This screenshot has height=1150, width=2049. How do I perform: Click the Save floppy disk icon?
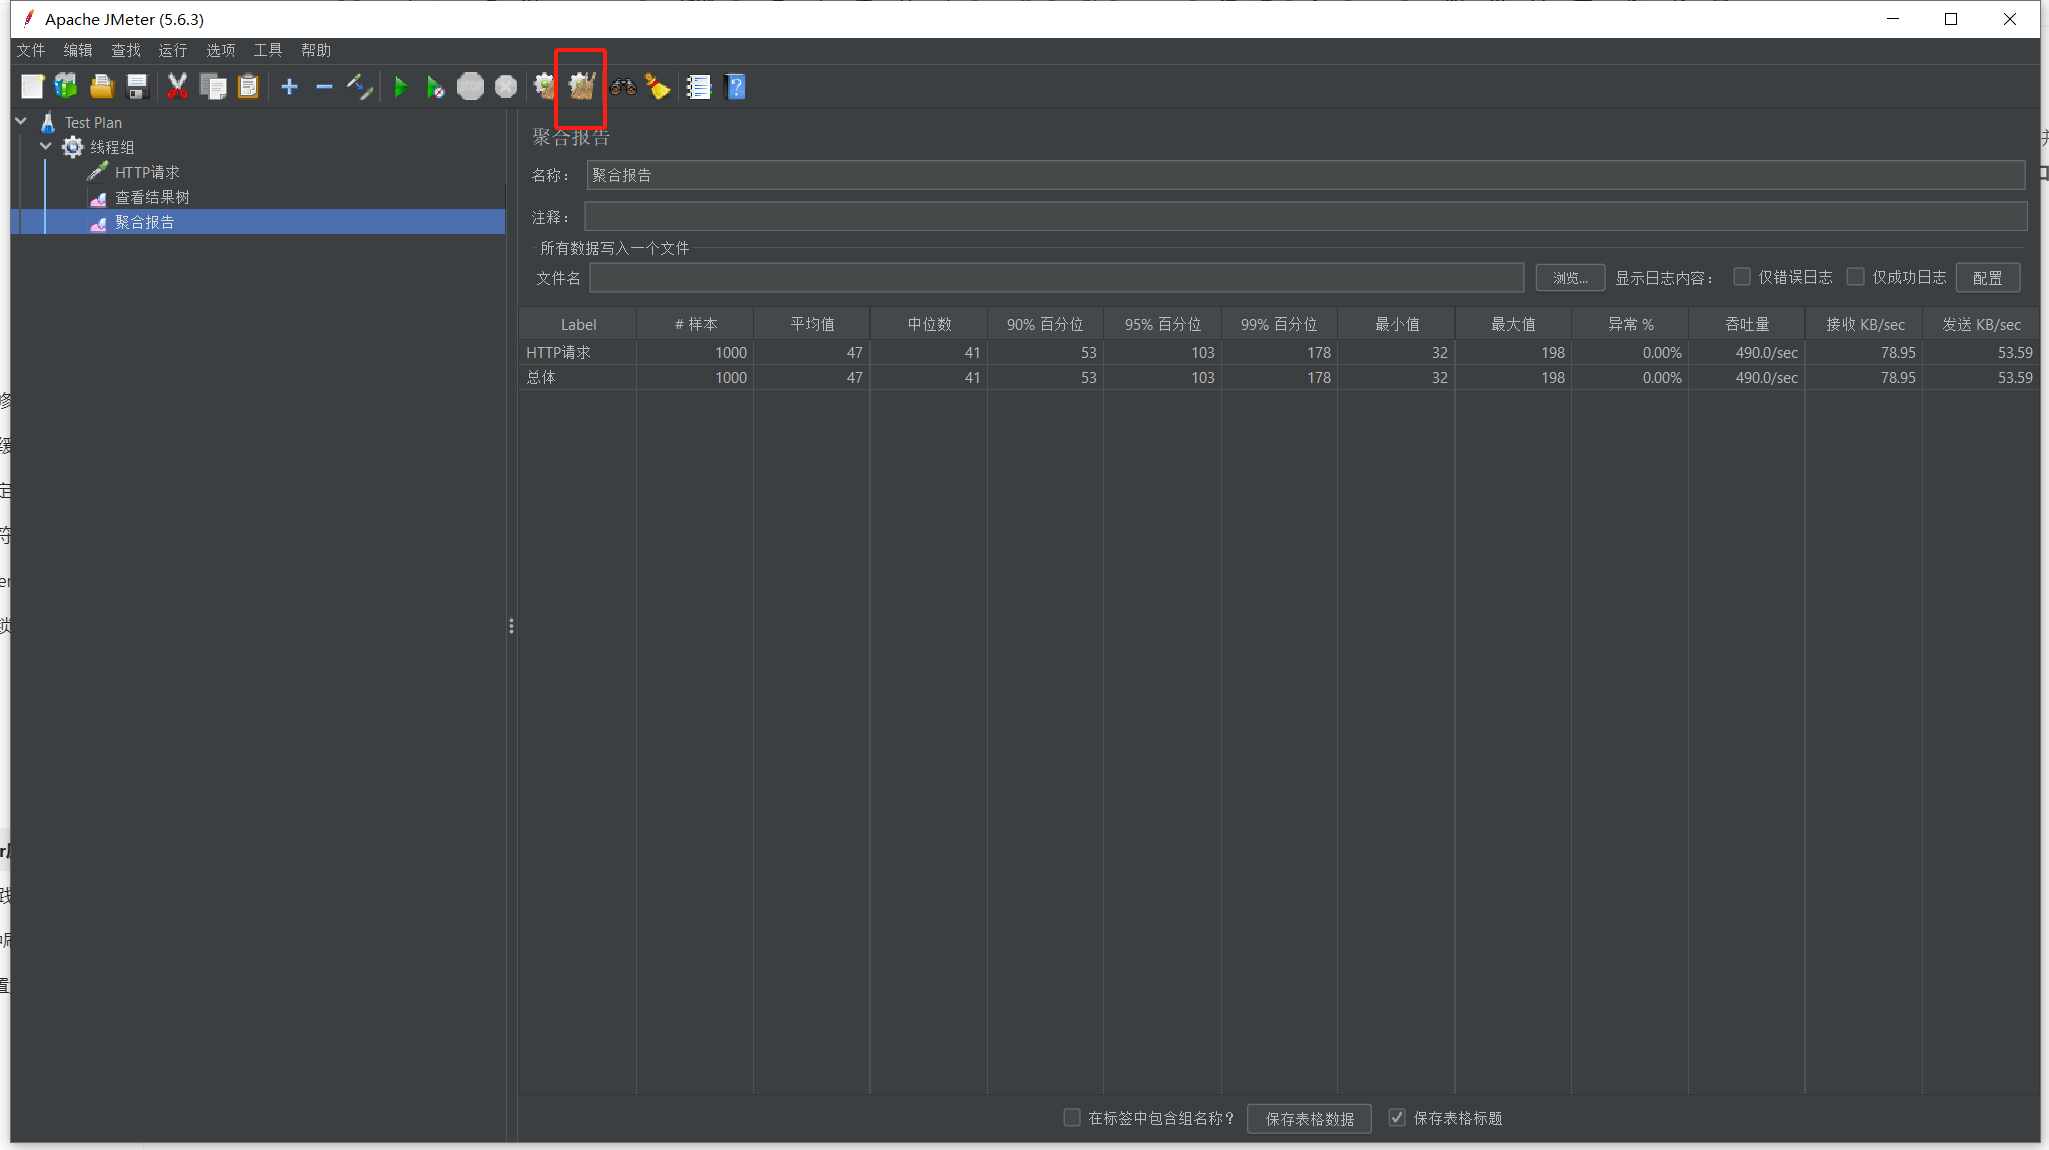click(137, 87)
